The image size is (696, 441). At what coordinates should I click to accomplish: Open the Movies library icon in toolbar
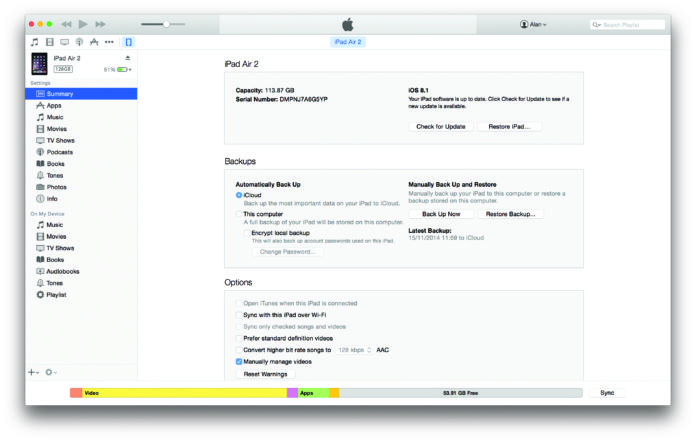click(x=50, y=42)
